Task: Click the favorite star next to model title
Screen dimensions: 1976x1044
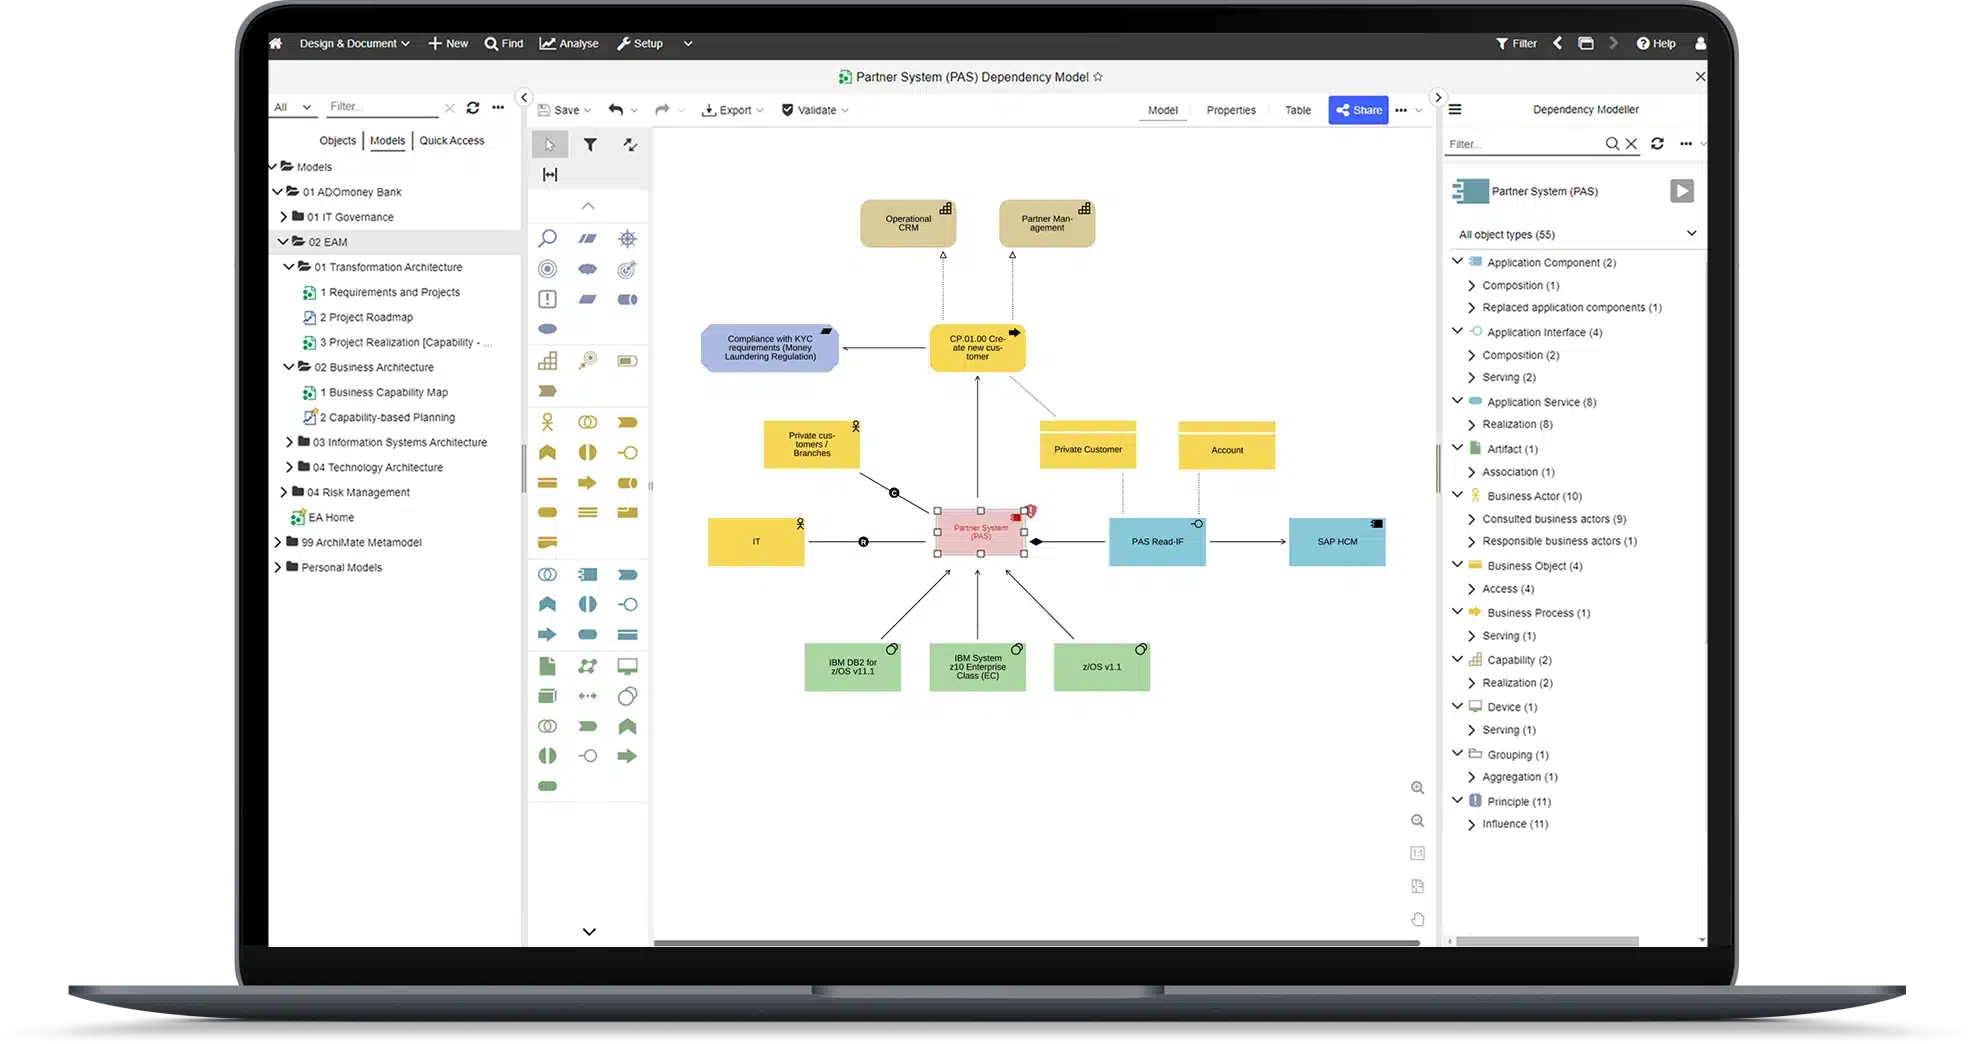Action: pos(1098,77)
